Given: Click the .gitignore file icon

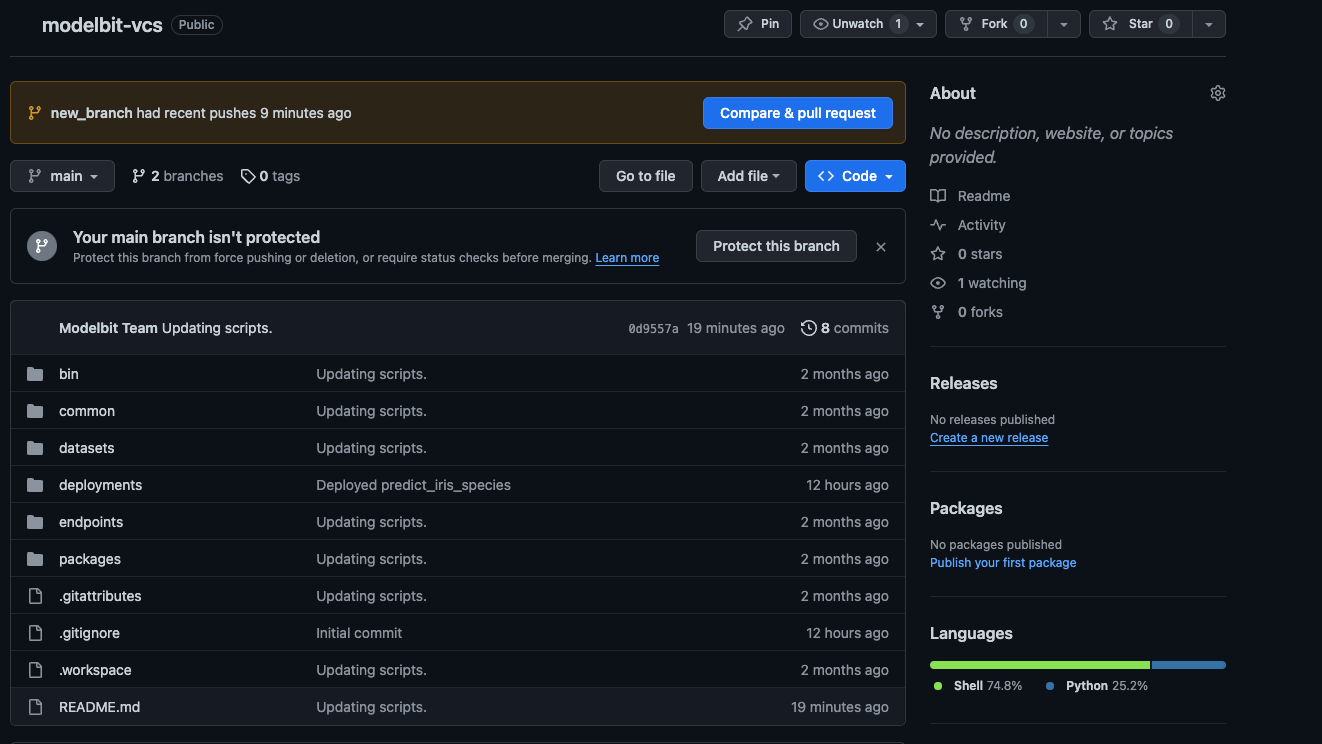Looking at the screenshot, I should pos(36,633).
